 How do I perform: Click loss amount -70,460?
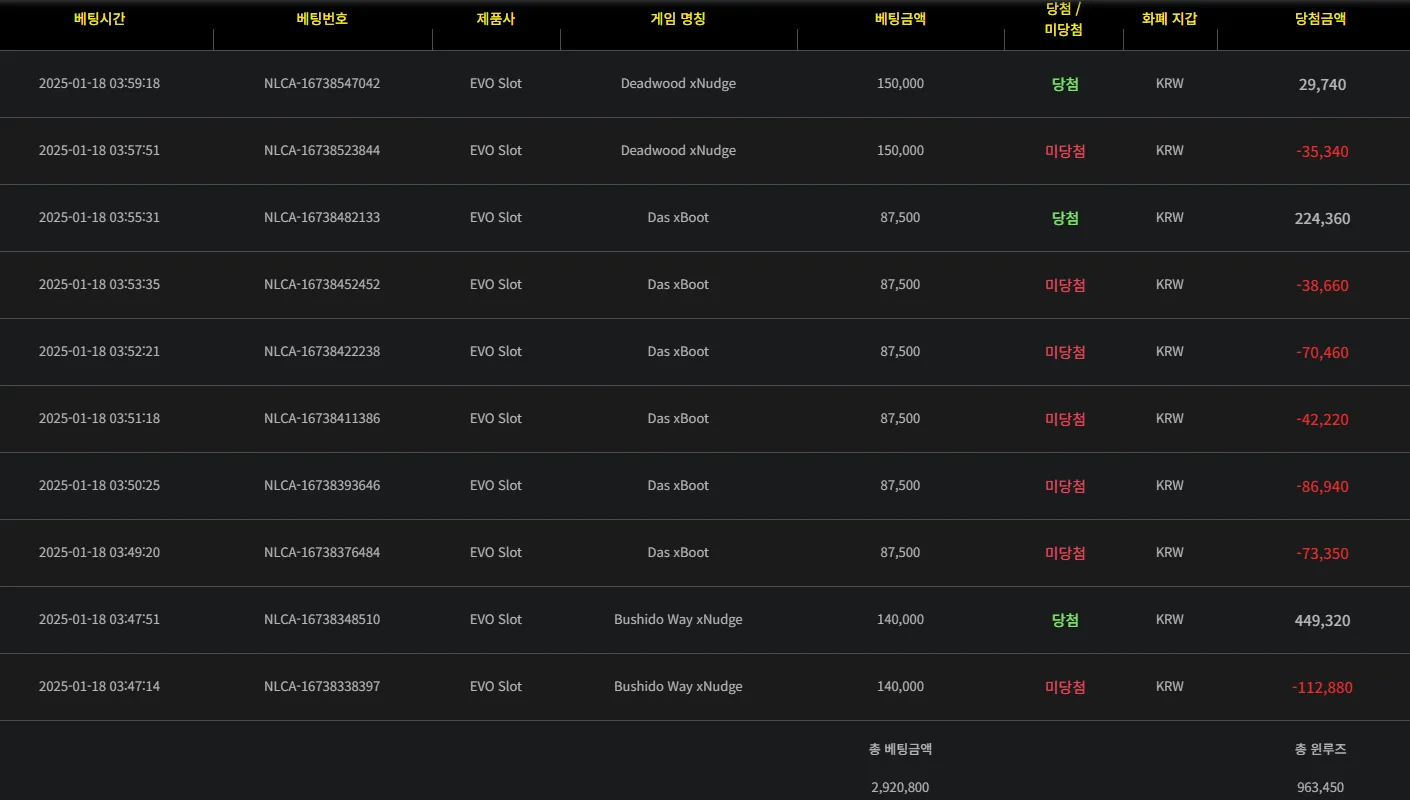[1322, 353]
